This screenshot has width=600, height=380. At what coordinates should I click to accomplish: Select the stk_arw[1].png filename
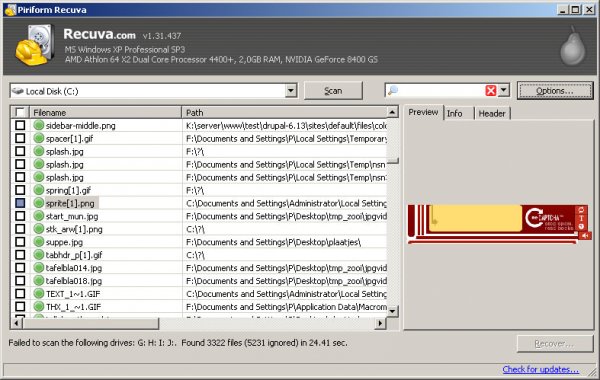tap(74, 229)
